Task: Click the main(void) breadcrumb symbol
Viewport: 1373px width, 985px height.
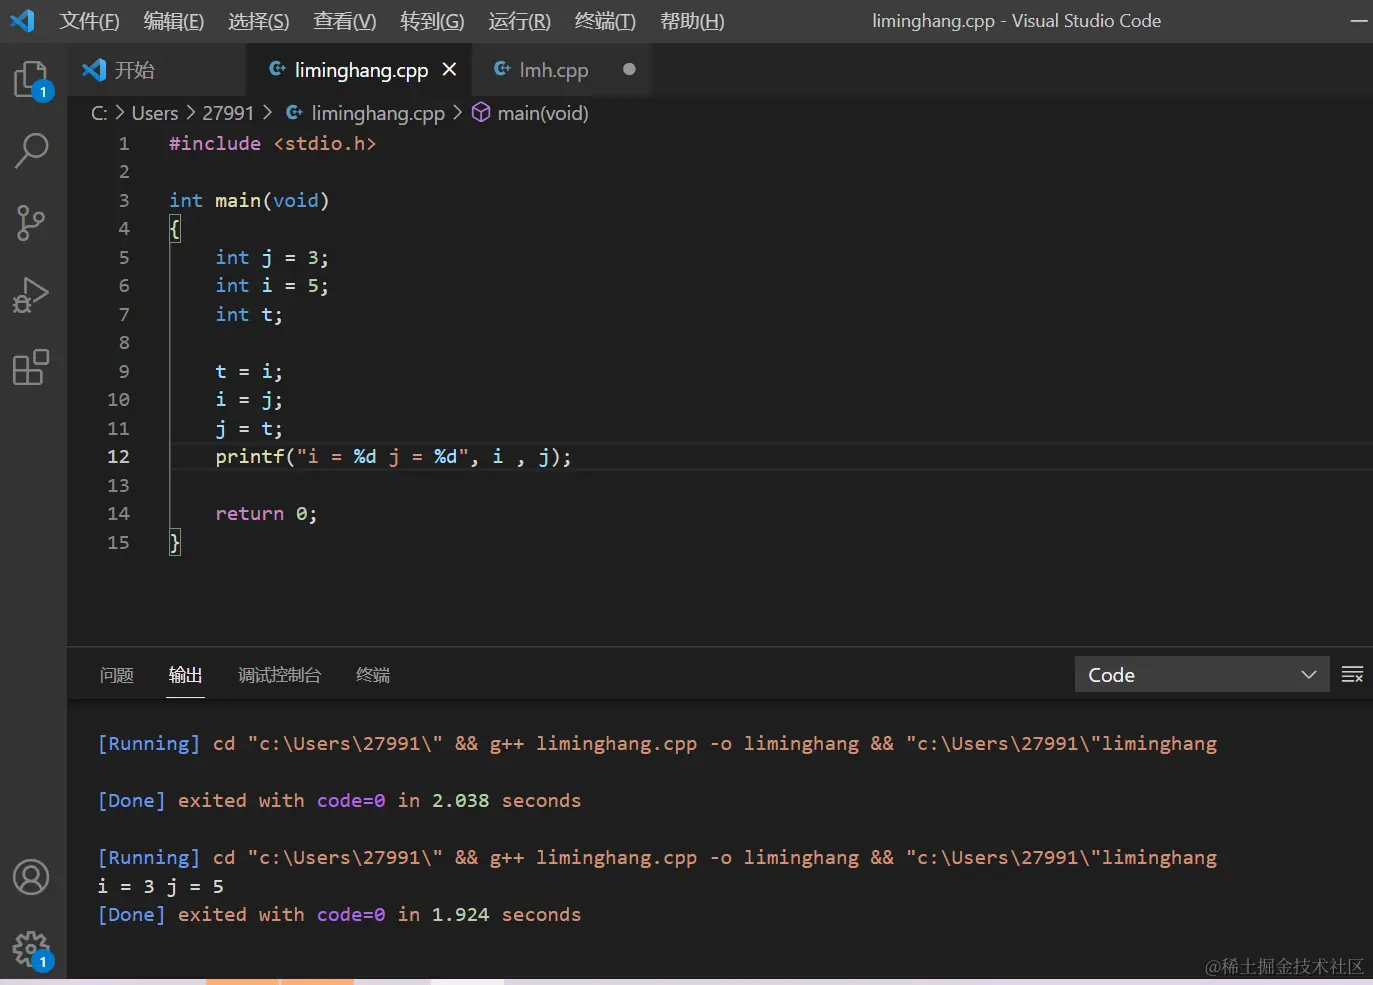Action: click(x=542, y=113)
